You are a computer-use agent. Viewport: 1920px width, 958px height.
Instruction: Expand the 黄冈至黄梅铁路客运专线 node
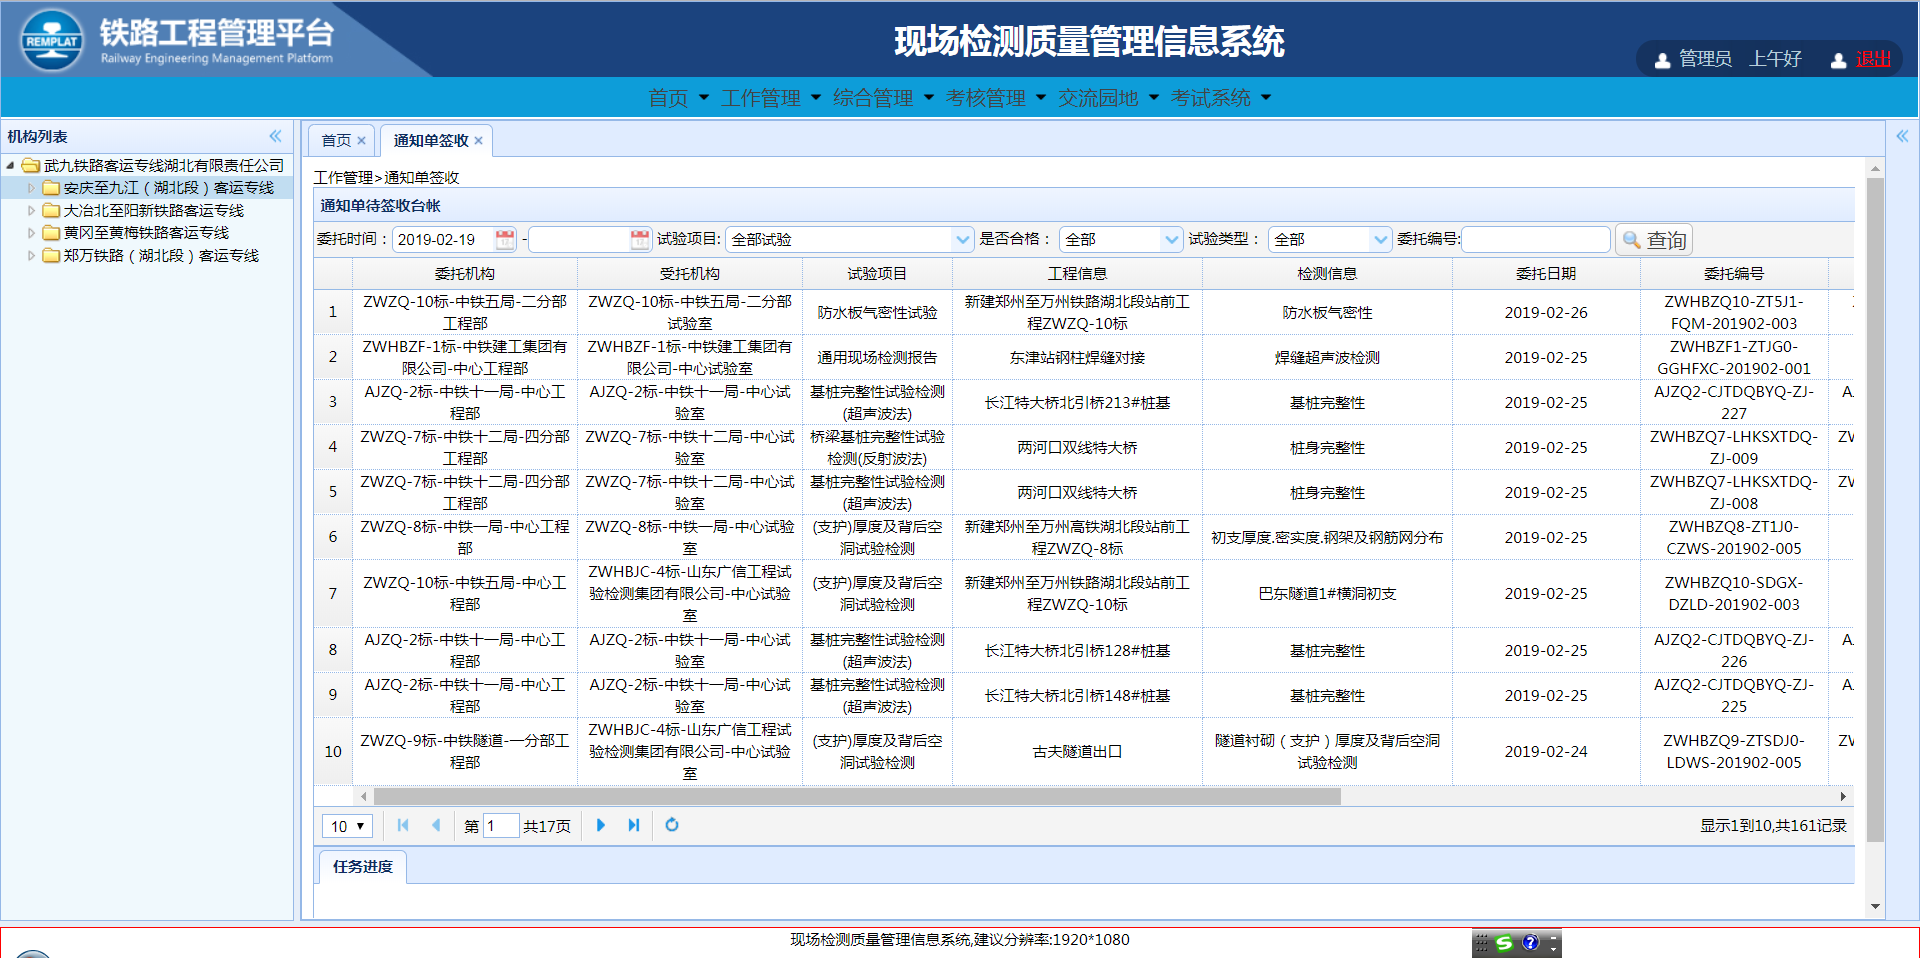tap(31, 233)
